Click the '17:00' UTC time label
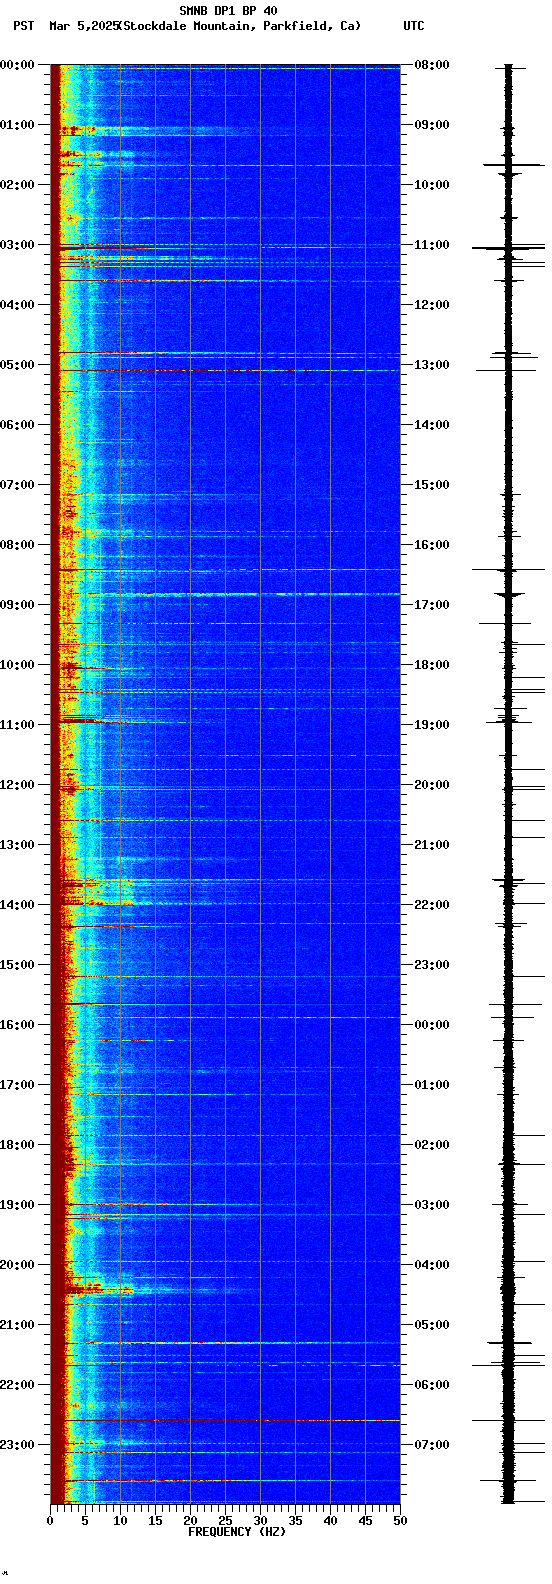The image size is (552, 1584). click(432, 605)
